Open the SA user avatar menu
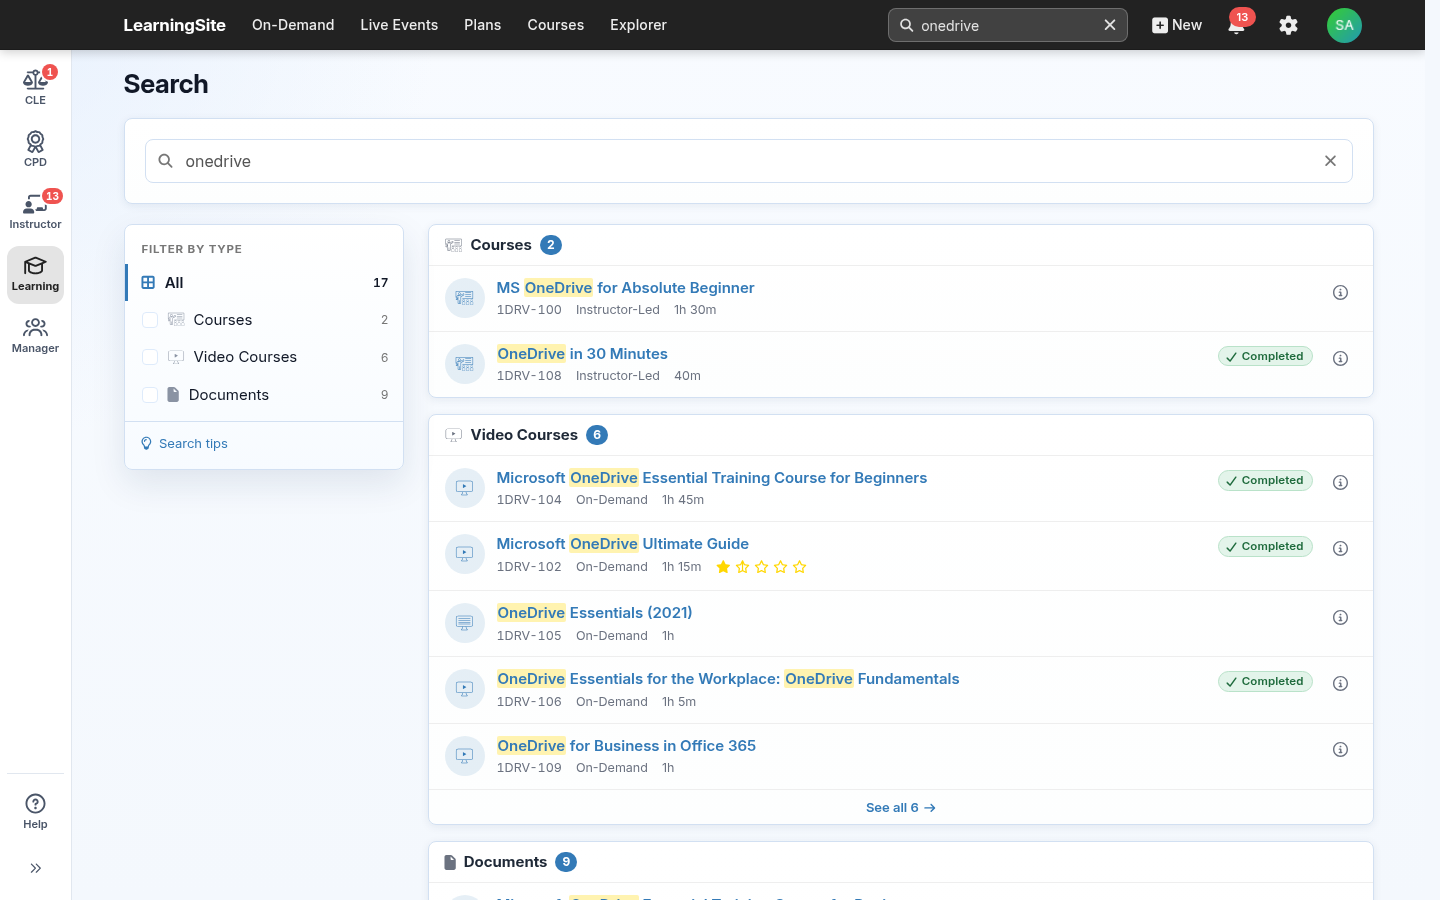The image size is (1440, 900). coord(1344,25)
